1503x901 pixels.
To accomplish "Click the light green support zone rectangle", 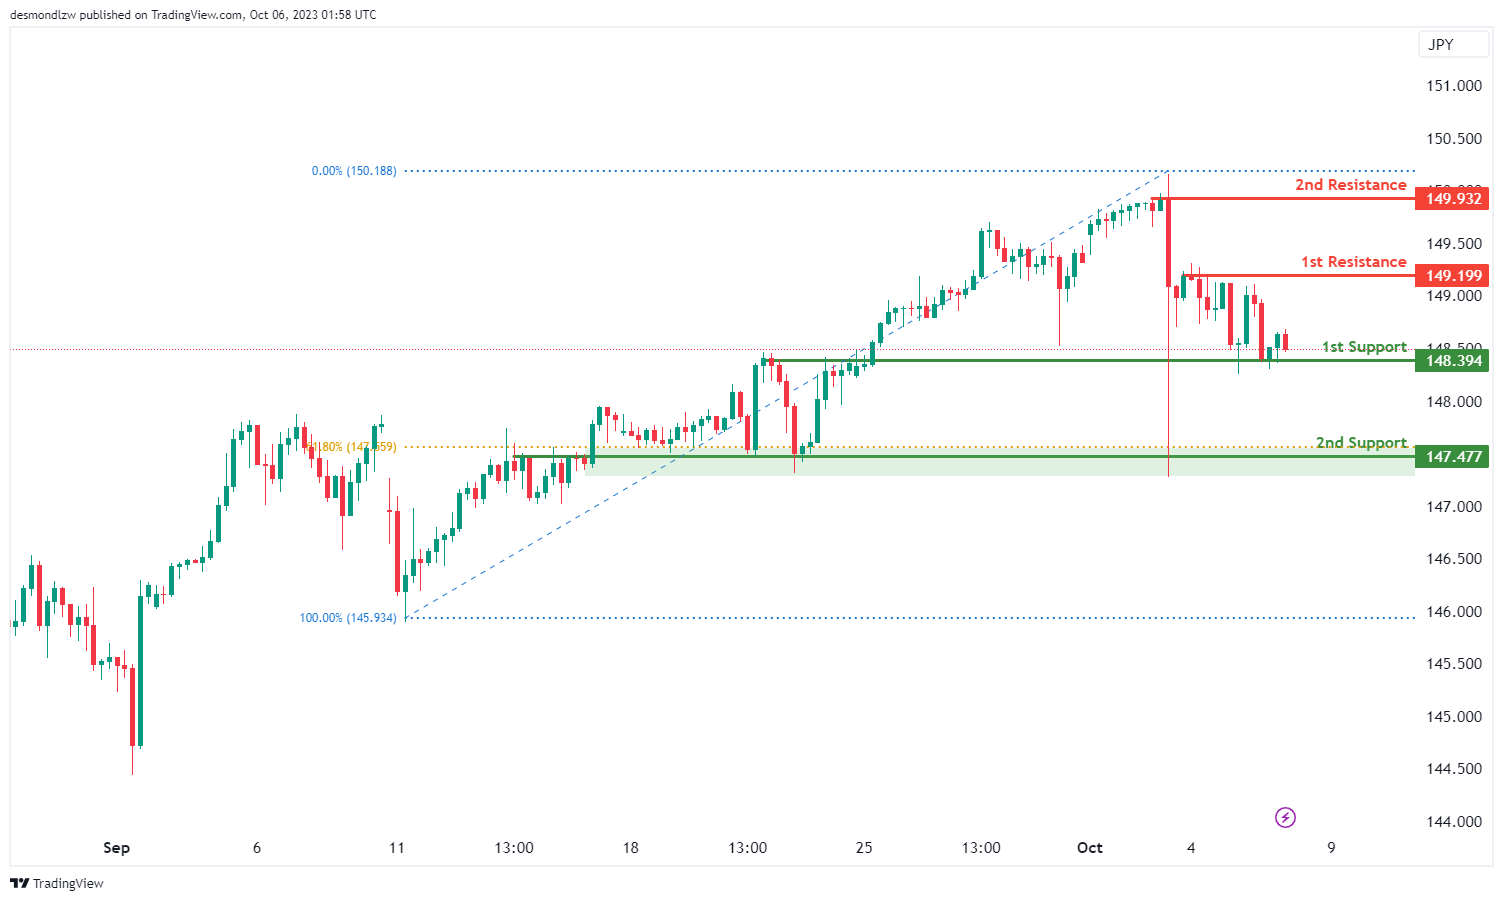I will point(1000,466).
